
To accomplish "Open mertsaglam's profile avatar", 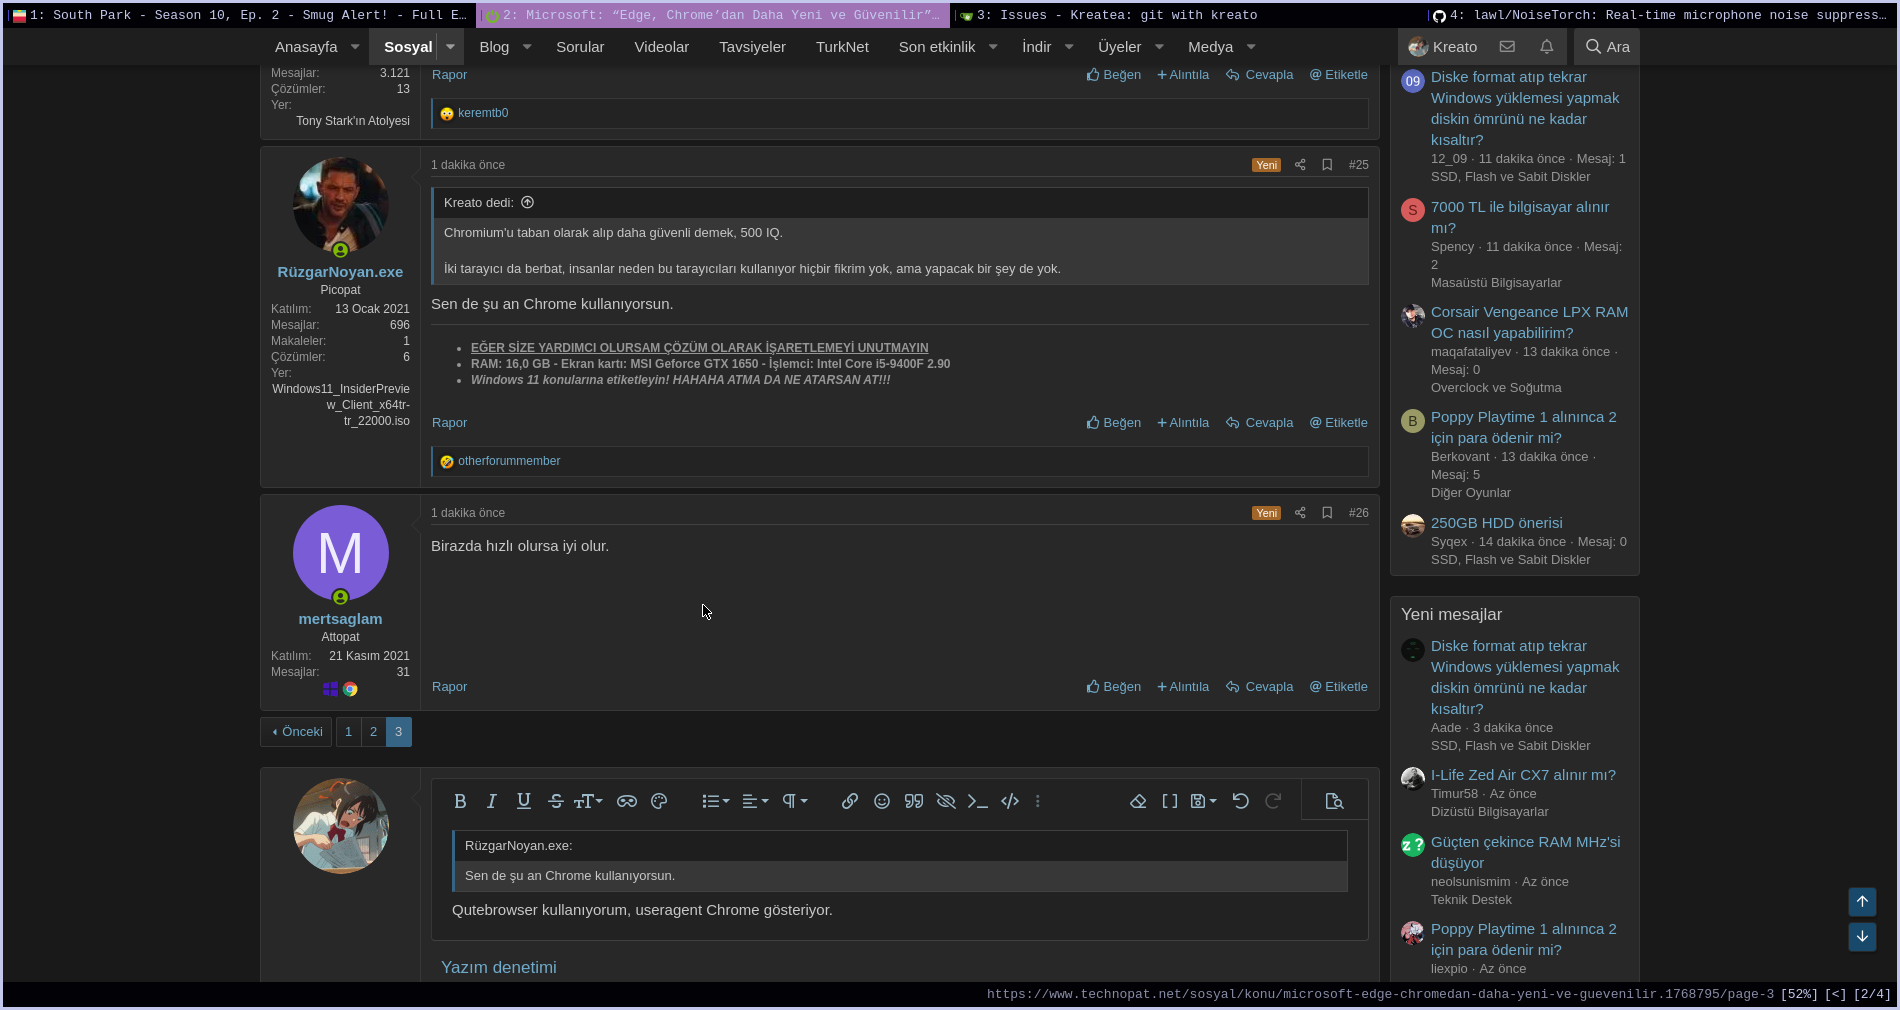I will (x=340, y=553).
